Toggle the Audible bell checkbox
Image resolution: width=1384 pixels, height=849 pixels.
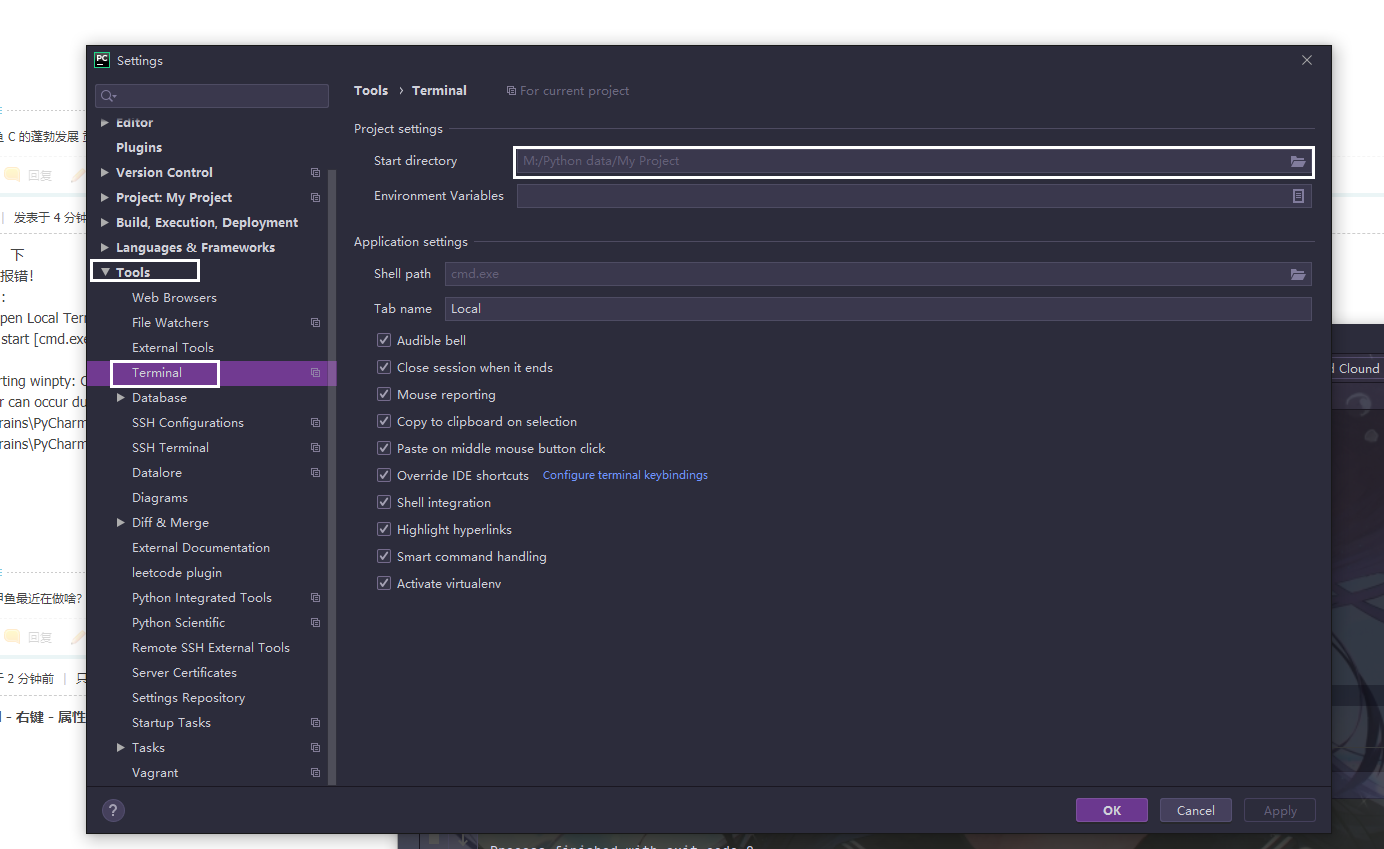coord(384,341)
